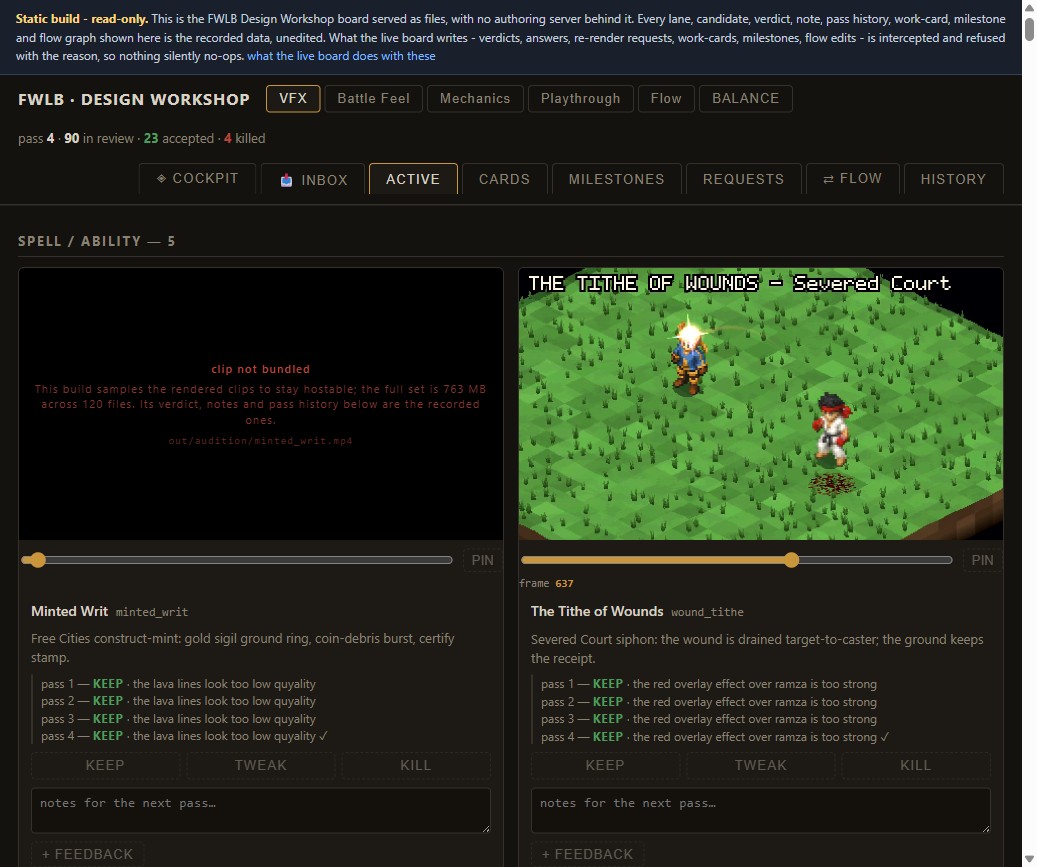The width and height of the screenshot is (1037, 867).
Task: Click the 'Minted Writ' card title
Action: [x=69, y=611]
